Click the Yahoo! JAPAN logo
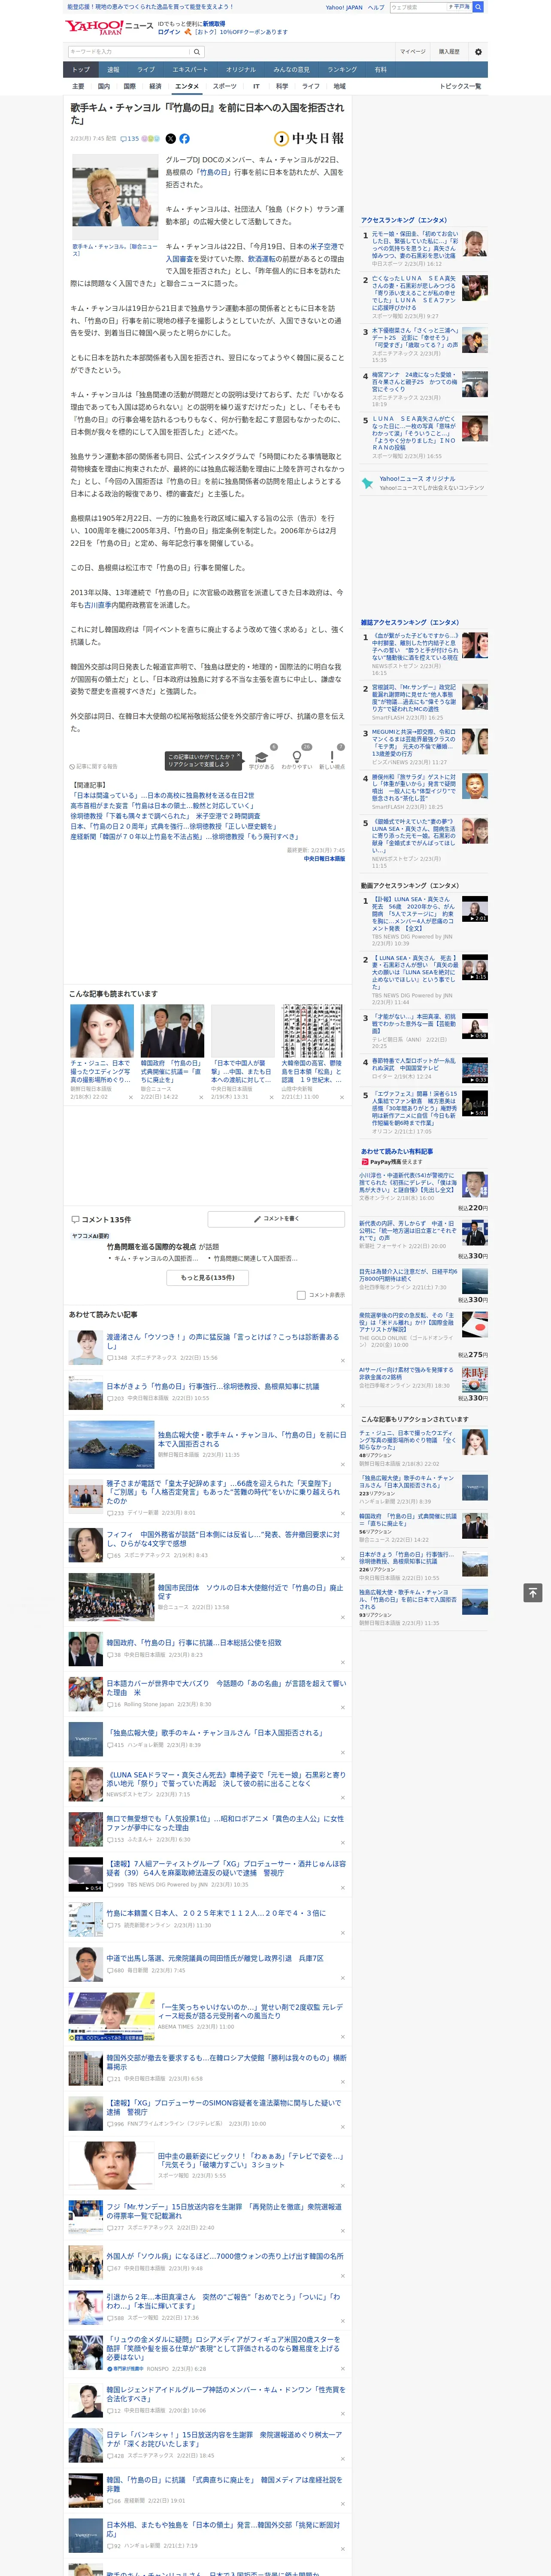This screenshot has height=2576, width=551. (95, 28)
